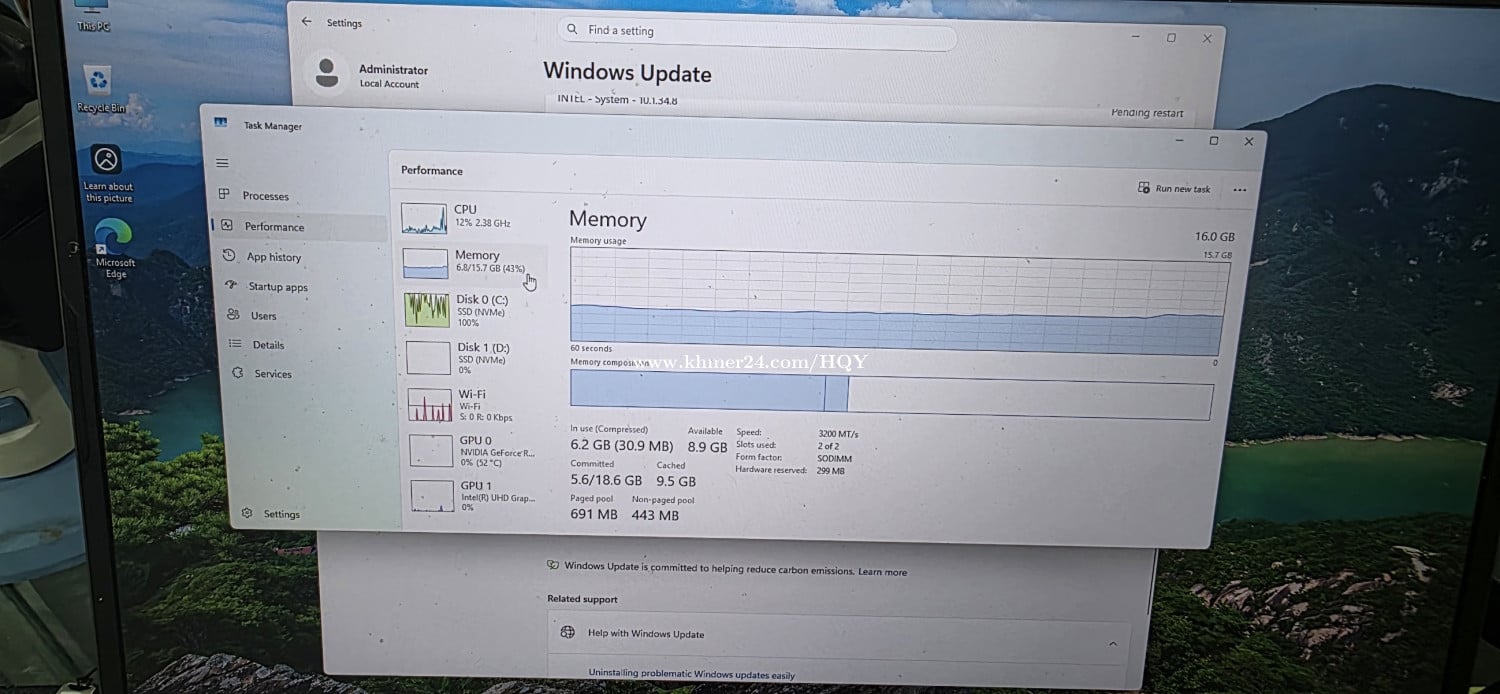The width and height of the screenshot is (1500, 694).
Task: Open App history in Task Manager
Action: [x=273, y=257]
